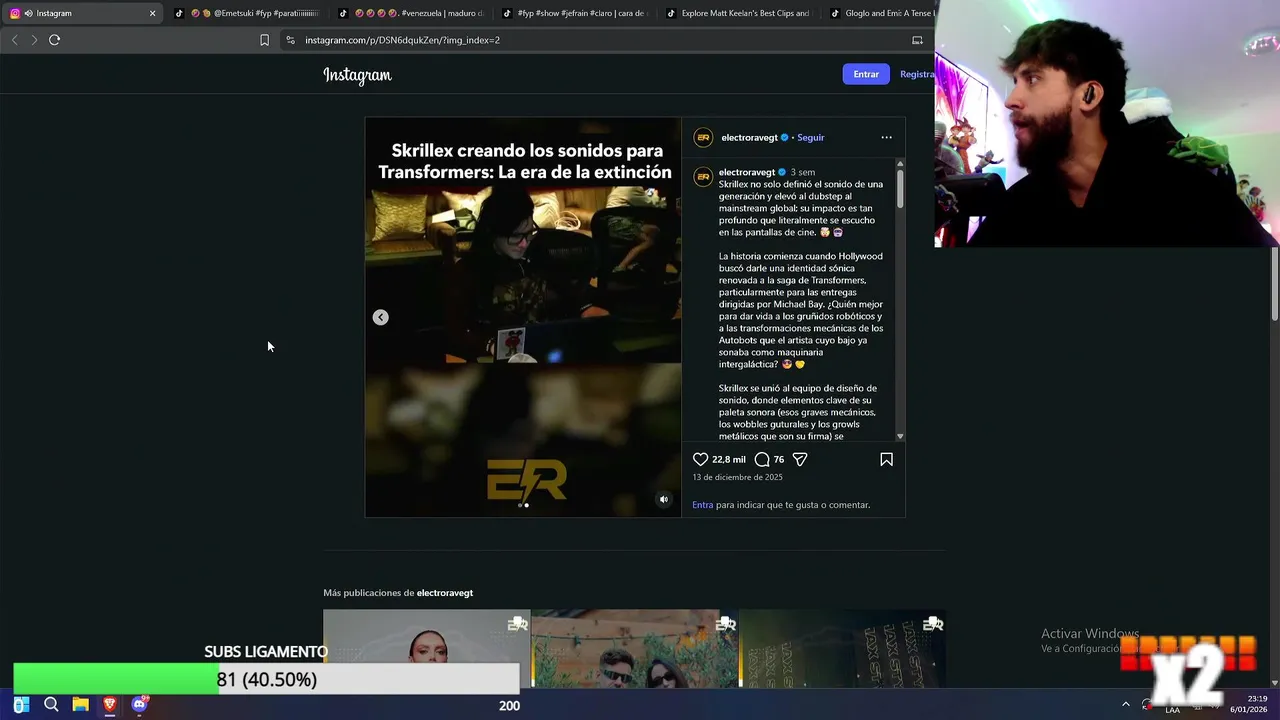The height and width of the screenshot is (720, 1280).
Task: Click the electroravegt avatar beside the caption
Action: pos(703,177)
